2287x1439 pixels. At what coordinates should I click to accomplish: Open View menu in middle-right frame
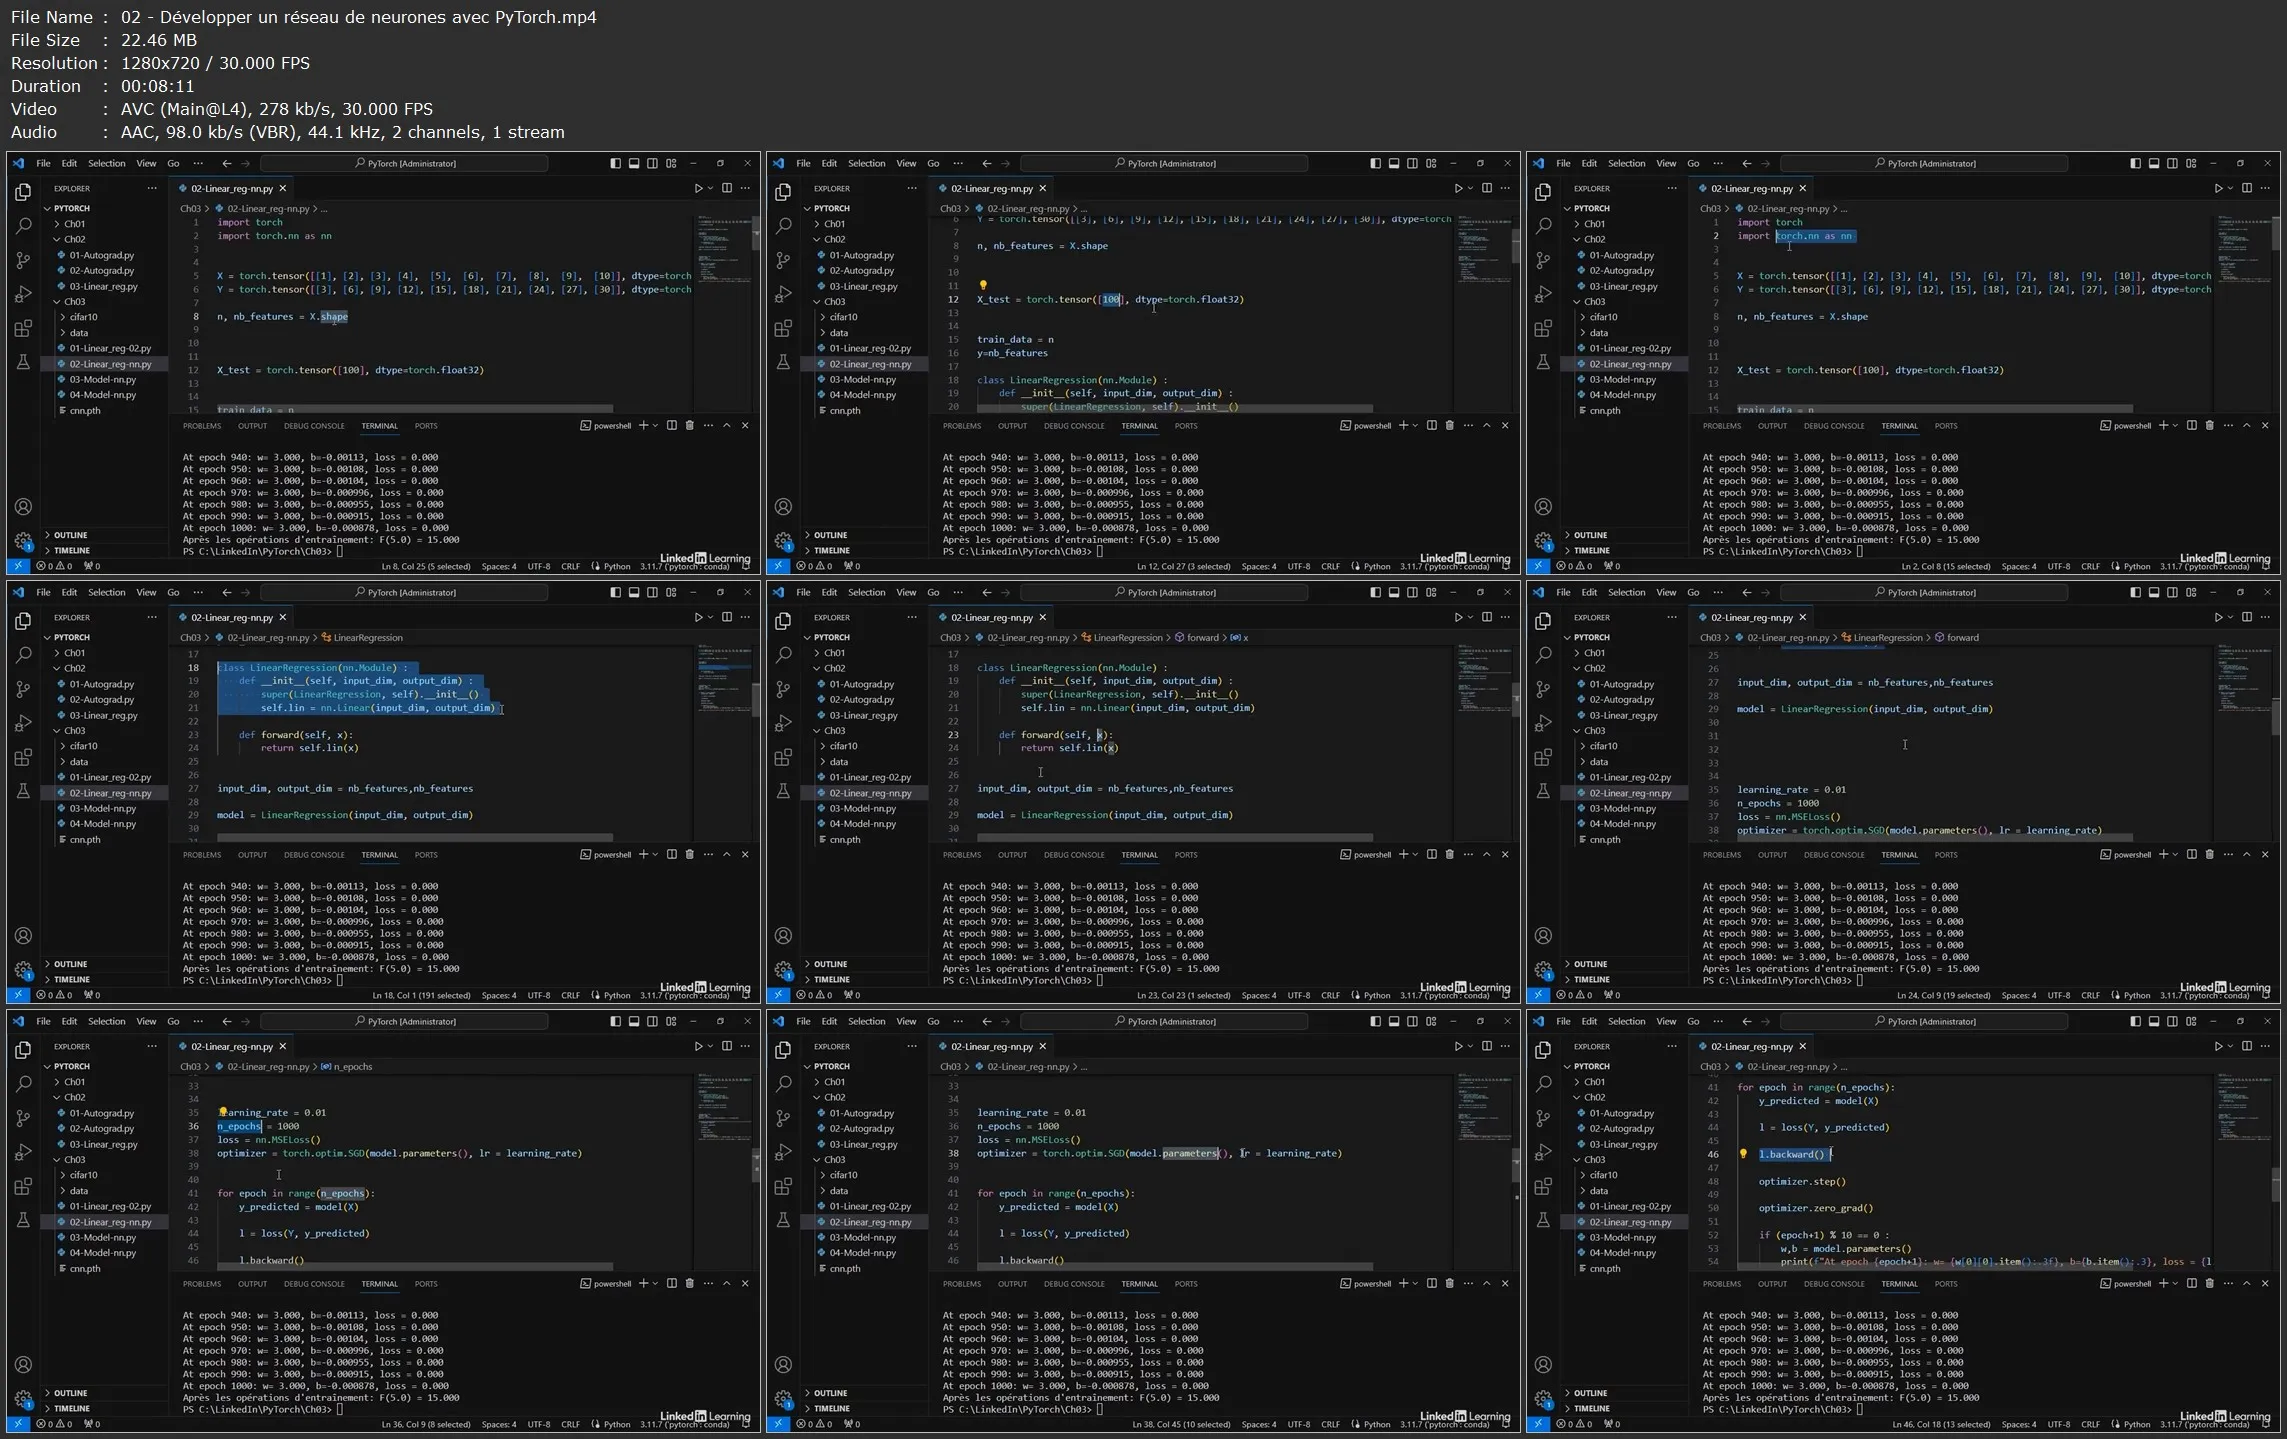click(x=1666, y=592)
